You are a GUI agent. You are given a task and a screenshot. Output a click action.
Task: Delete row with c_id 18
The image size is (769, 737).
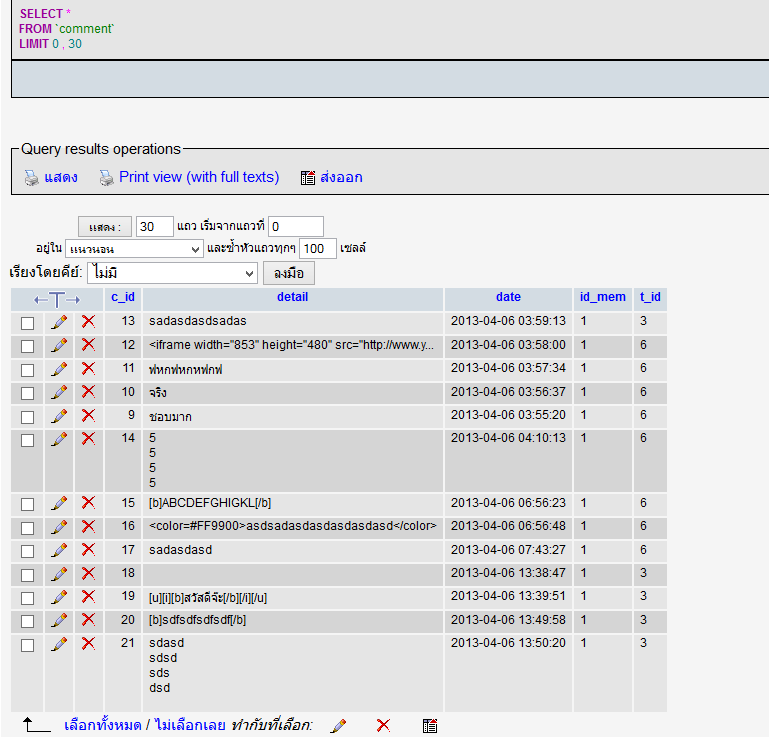pyautogui.click(x=88, y=573)
